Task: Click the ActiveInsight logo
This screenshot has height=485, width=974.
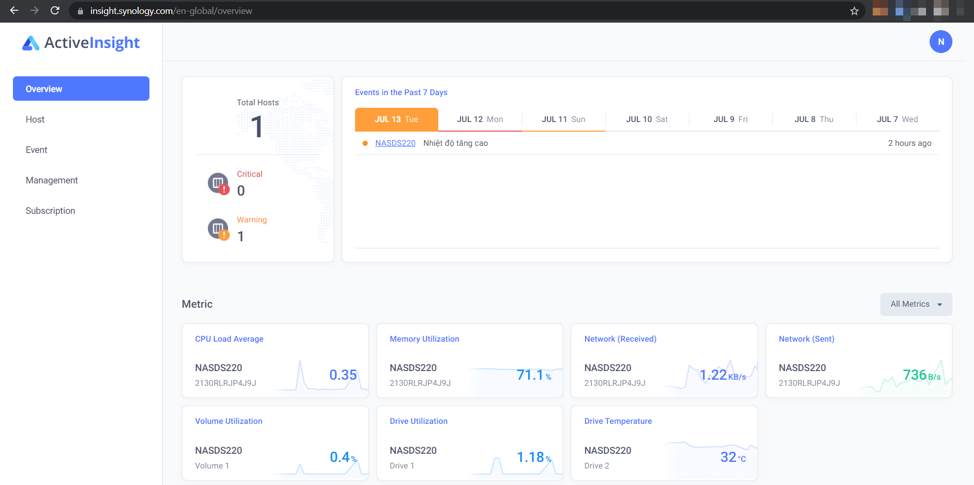Action: pyautogui.click(x=81, y=43)
